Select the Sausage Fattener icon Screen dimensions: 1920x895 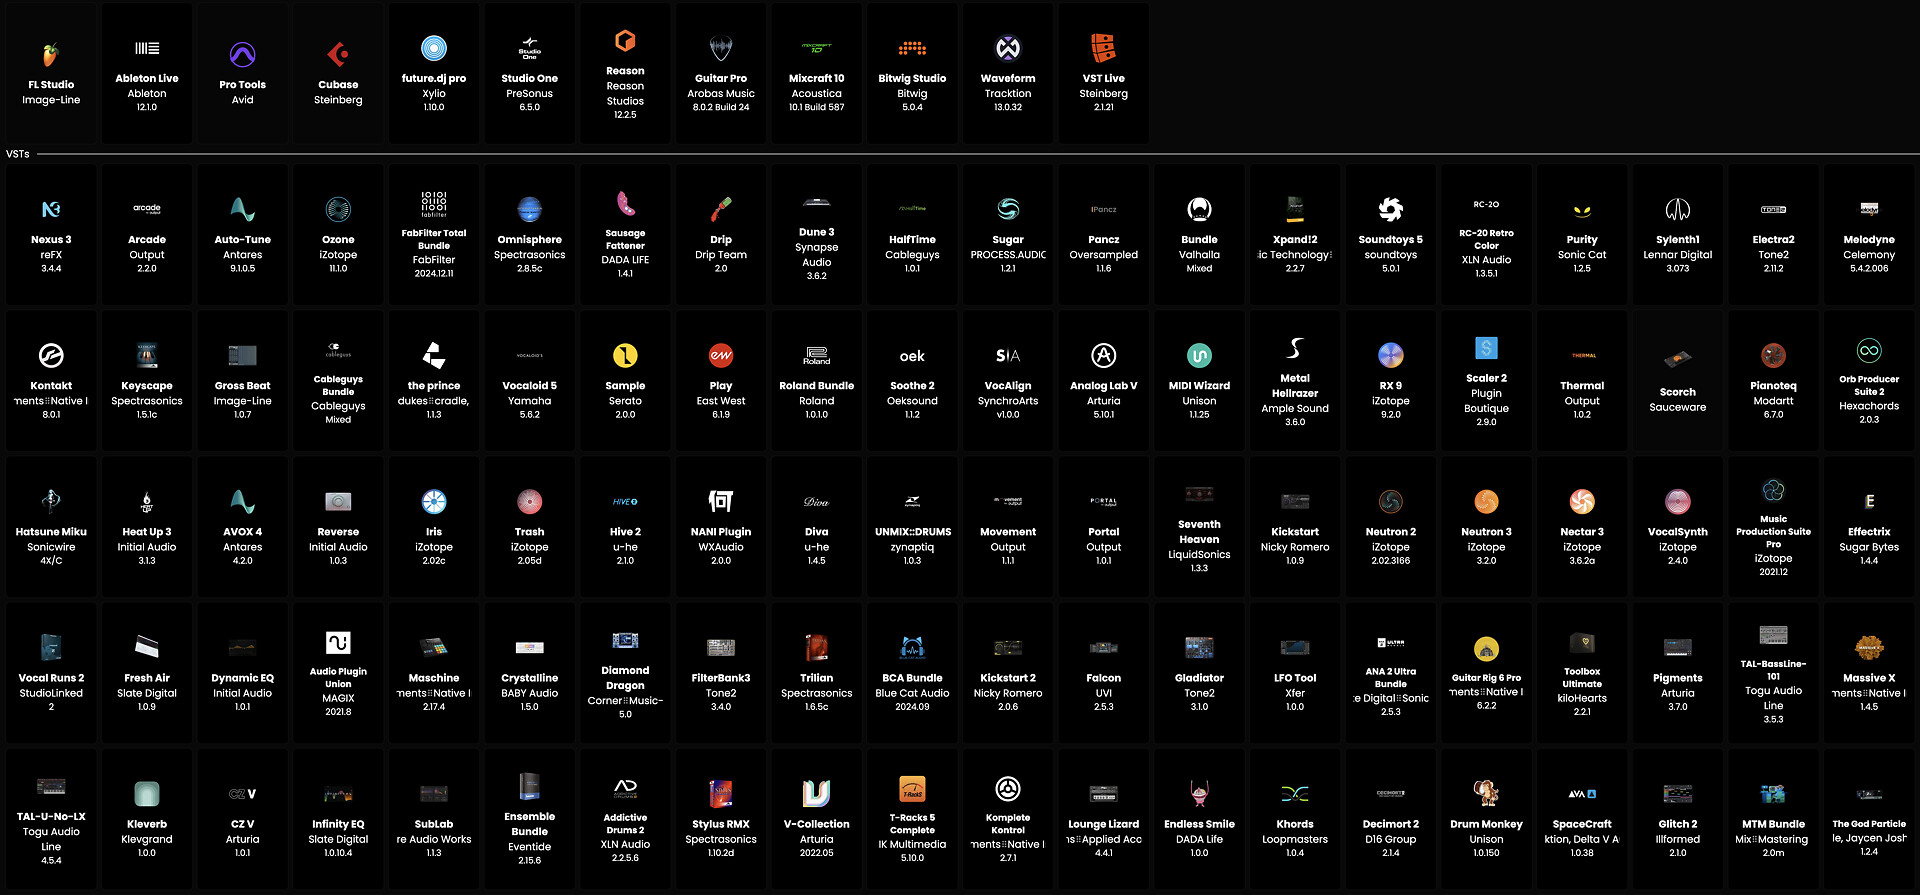point(625,203)
